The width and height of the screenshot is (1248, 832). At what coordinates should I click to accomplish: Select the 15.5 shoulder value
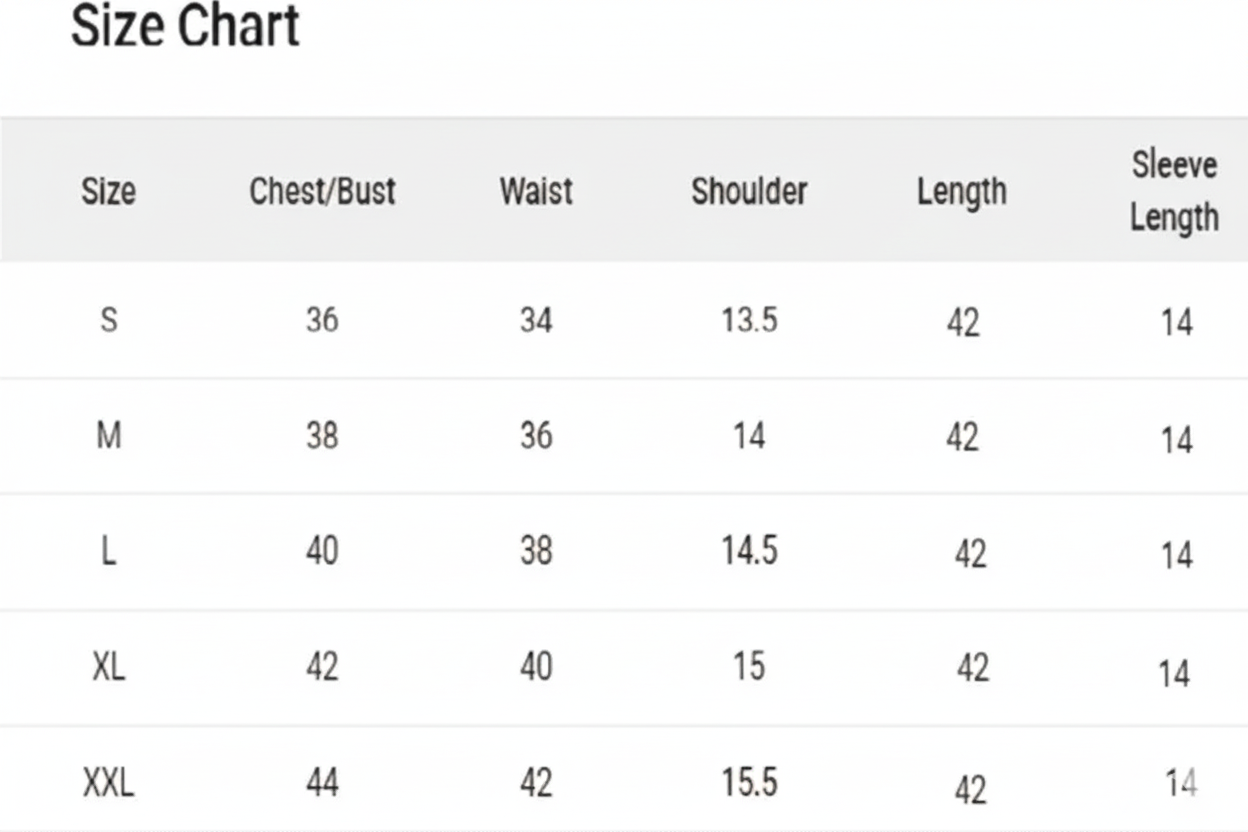coord(749,782)
